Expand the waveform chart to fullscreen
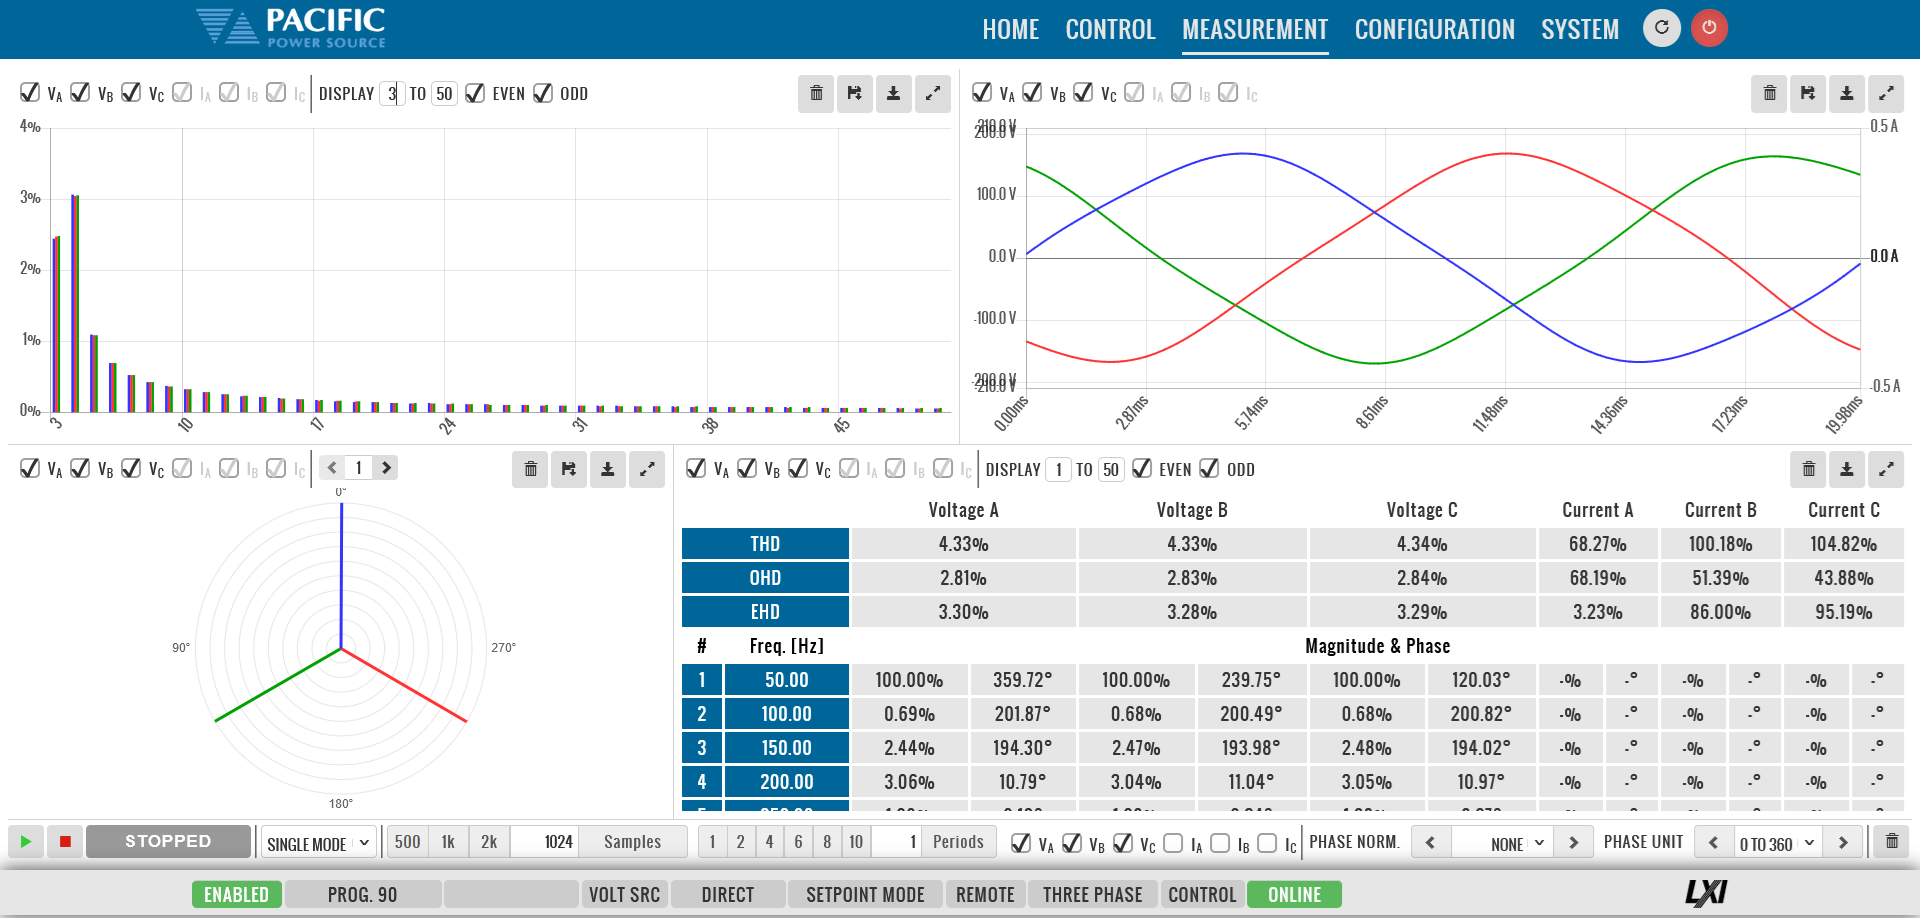Screen dimensions: 1920x918 pyautogui.click(x=1886, y=93)
